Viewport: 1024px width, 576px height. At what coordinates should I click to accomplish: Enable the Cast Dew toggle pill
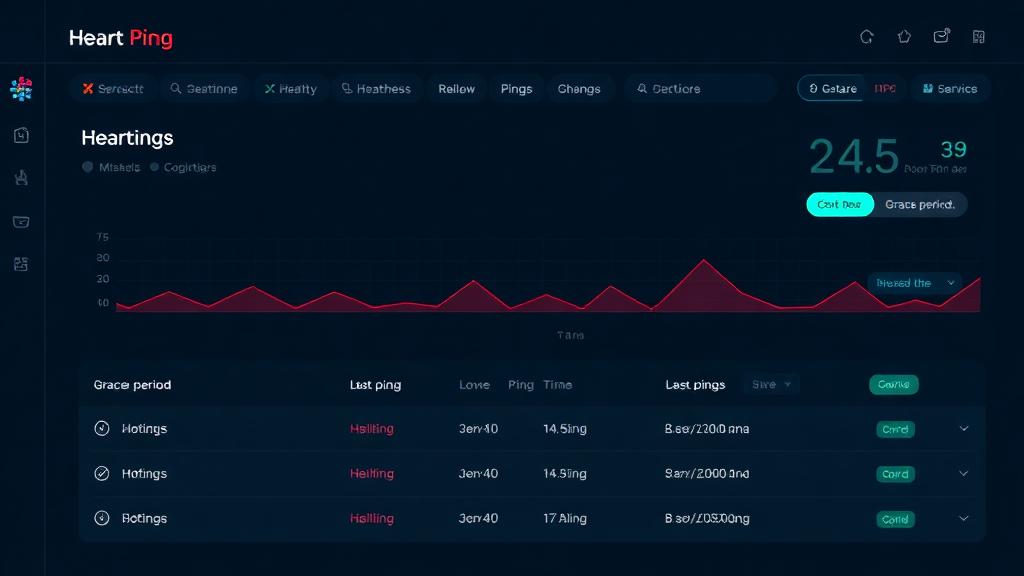pos(839,204)
